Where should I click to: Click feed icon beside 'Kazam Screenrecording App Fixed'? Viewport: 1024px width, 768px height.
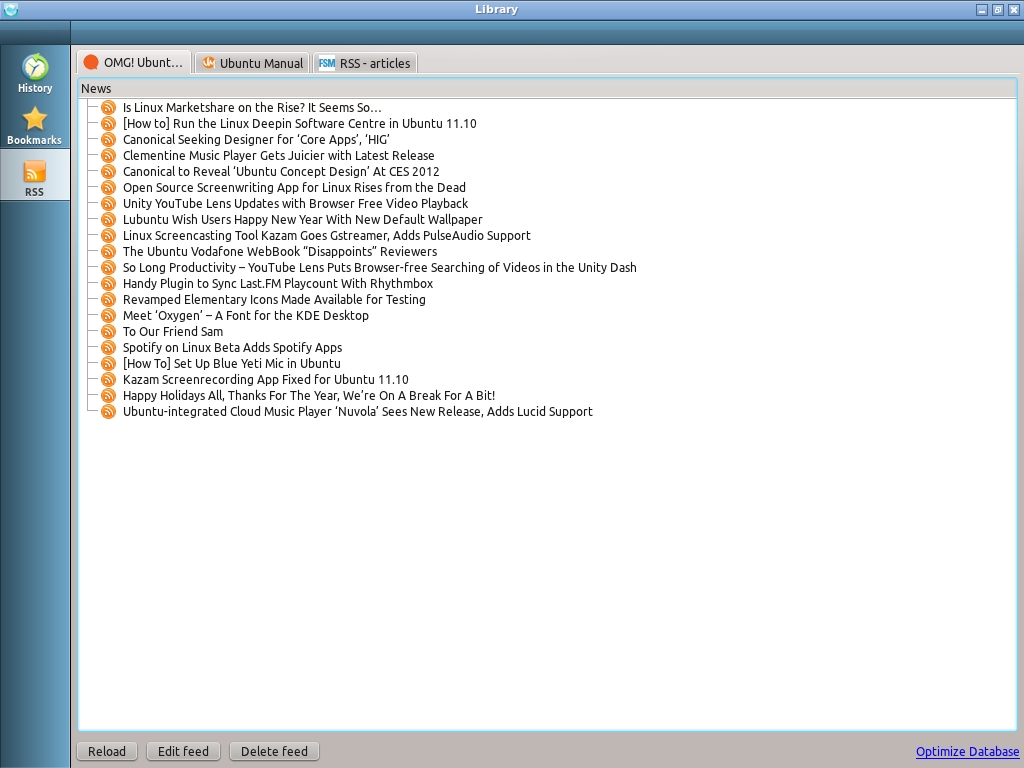[108, 379]
